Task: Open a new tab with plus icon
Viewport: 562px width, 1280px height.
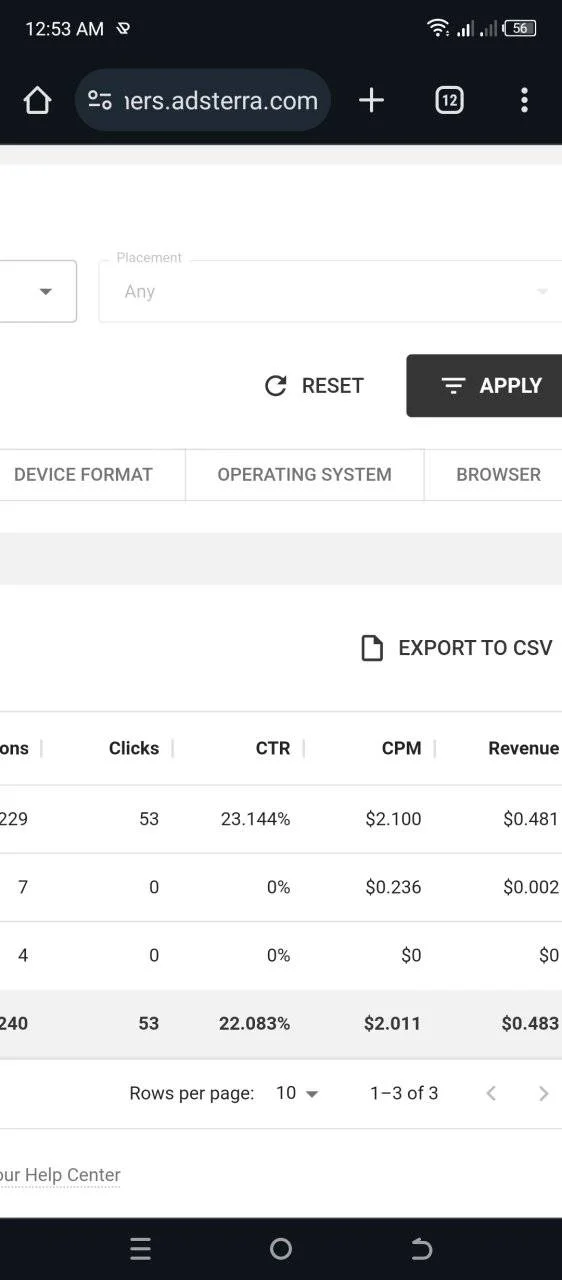Action: click(x=371, y=100)
